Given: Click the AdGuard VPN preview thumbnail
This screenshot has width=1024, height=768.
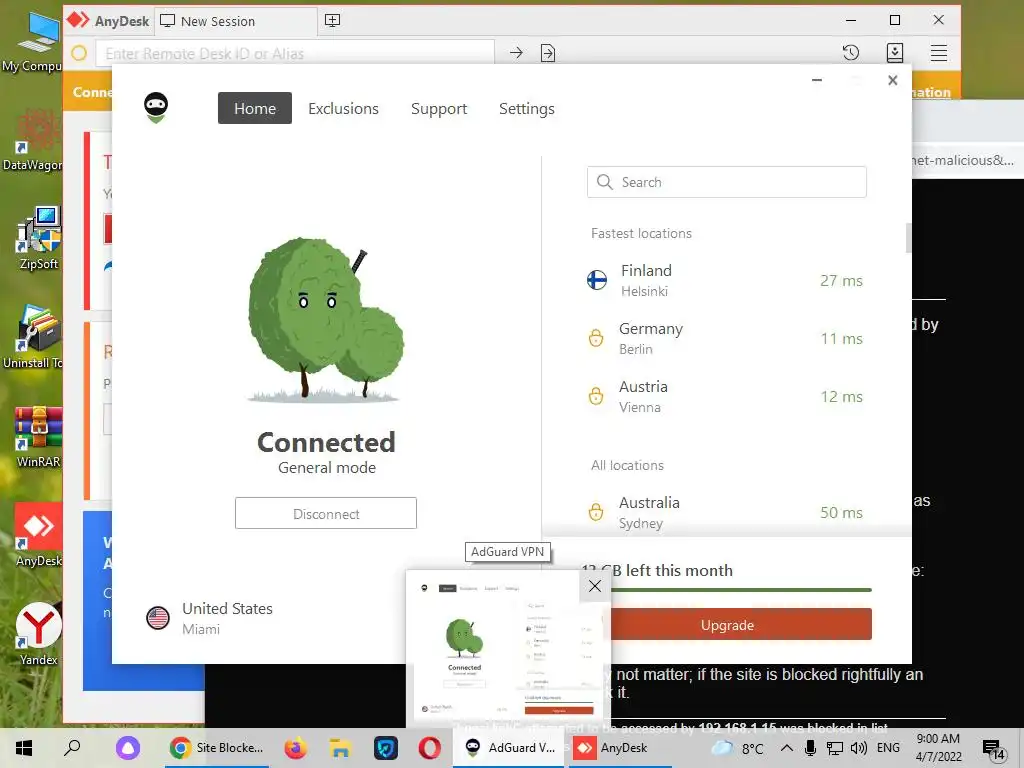Looking at the screenshot, I should pyautogui.click(x=508, y=647).
